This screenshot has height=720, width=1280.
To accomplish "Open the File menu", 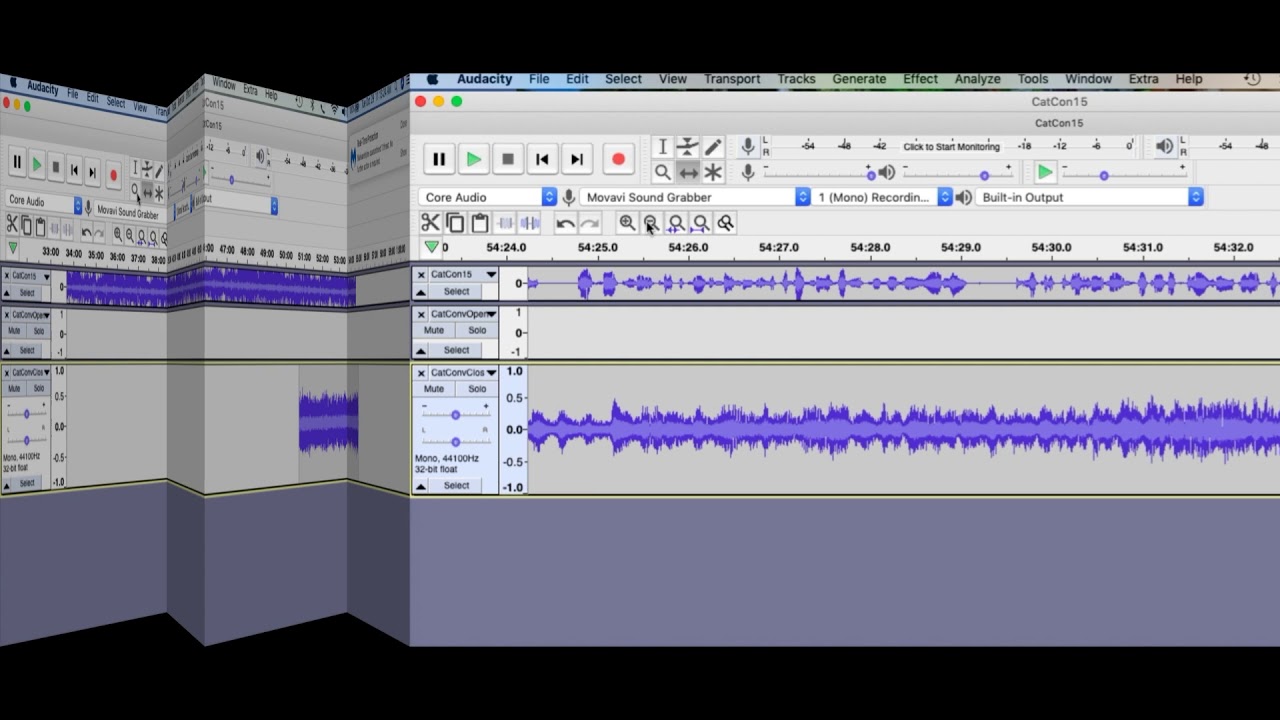I will coord(539,79).
